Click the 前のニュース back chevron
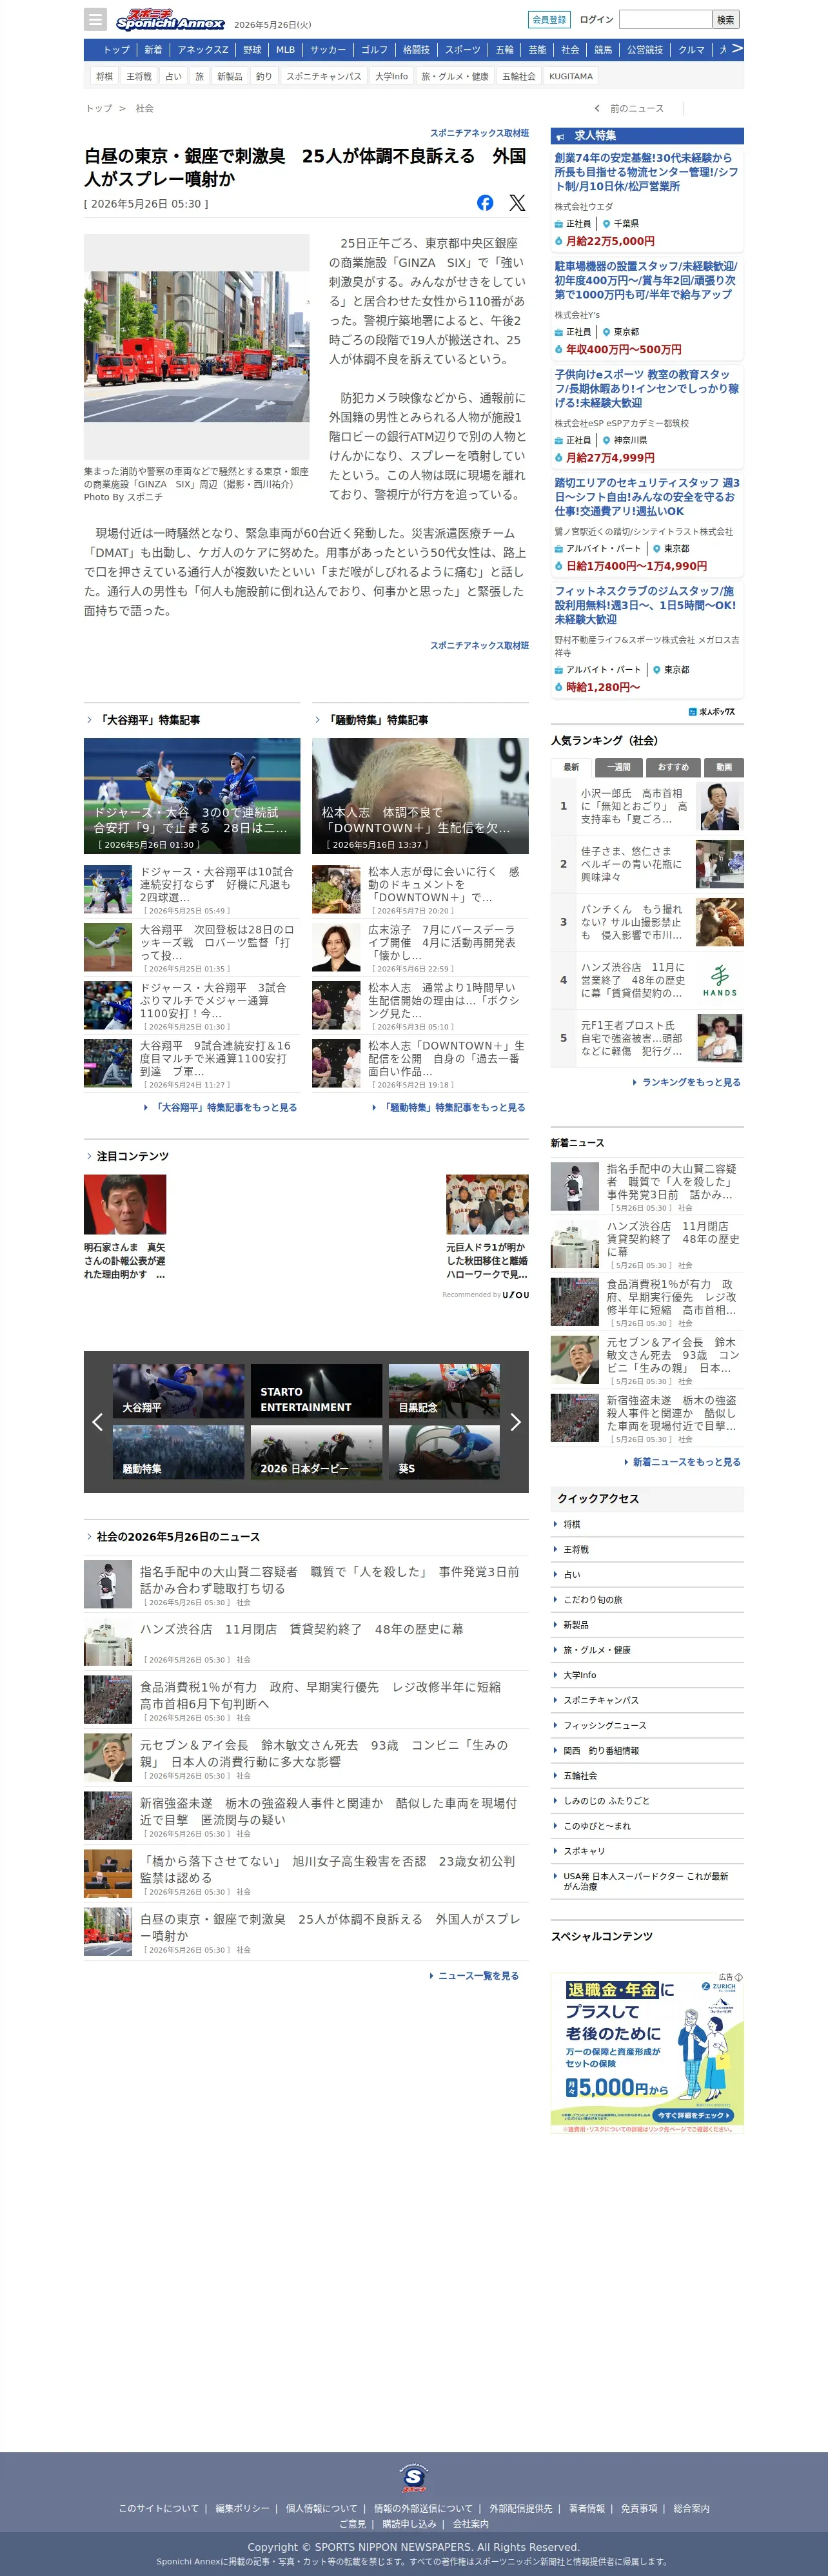Viewport: 828px width, 2576px height. click(597, 109)
